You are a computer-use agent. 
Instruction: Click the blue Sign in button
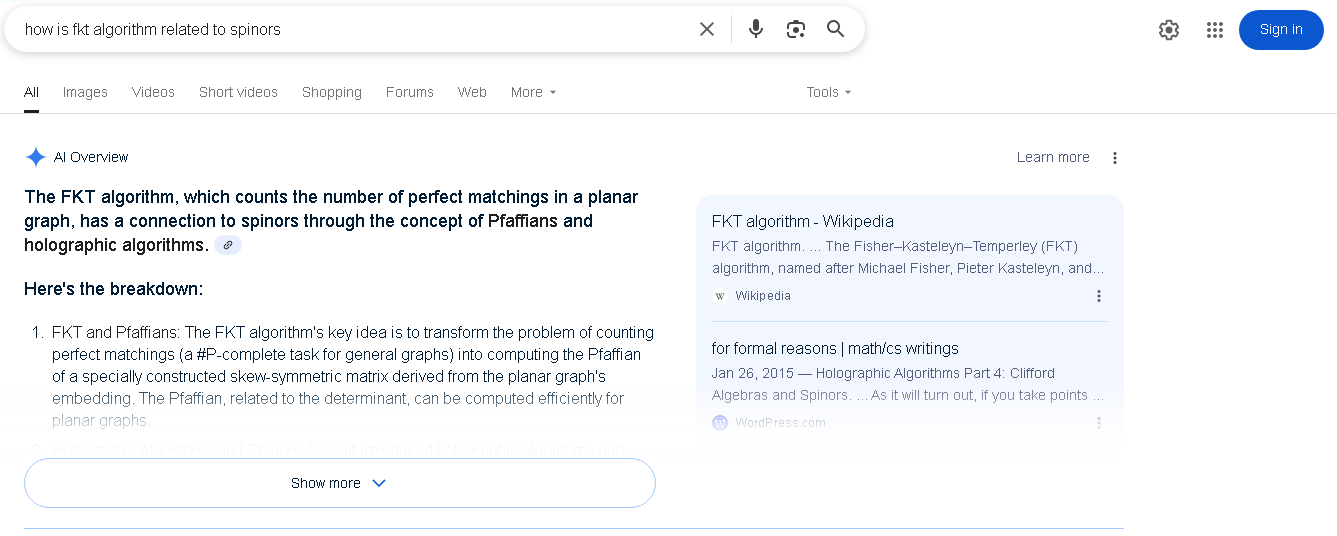1281,30
